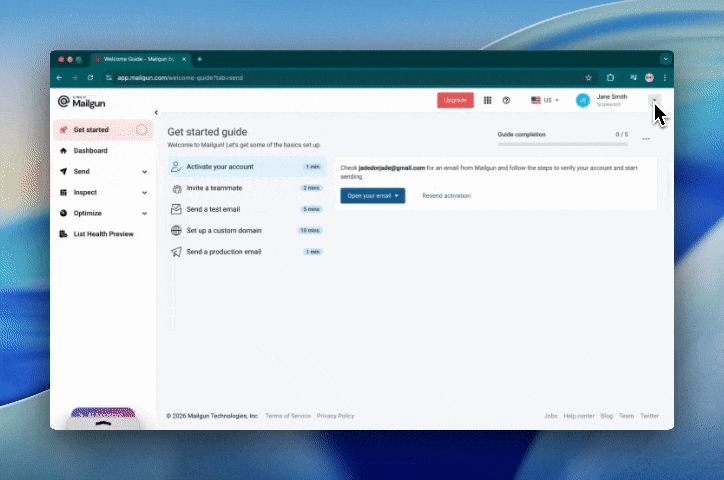Screen dimensions: 724x480
Task: Click the Optimize sidebar icon
Action: (64, 213)
